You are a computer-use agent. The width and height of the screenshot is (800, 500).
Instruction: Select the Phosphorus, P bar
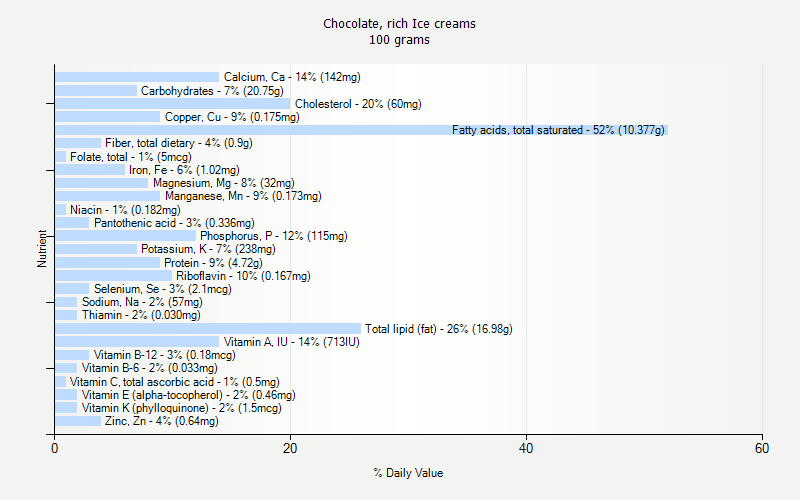pyautogui.click(x=125, y=236)
